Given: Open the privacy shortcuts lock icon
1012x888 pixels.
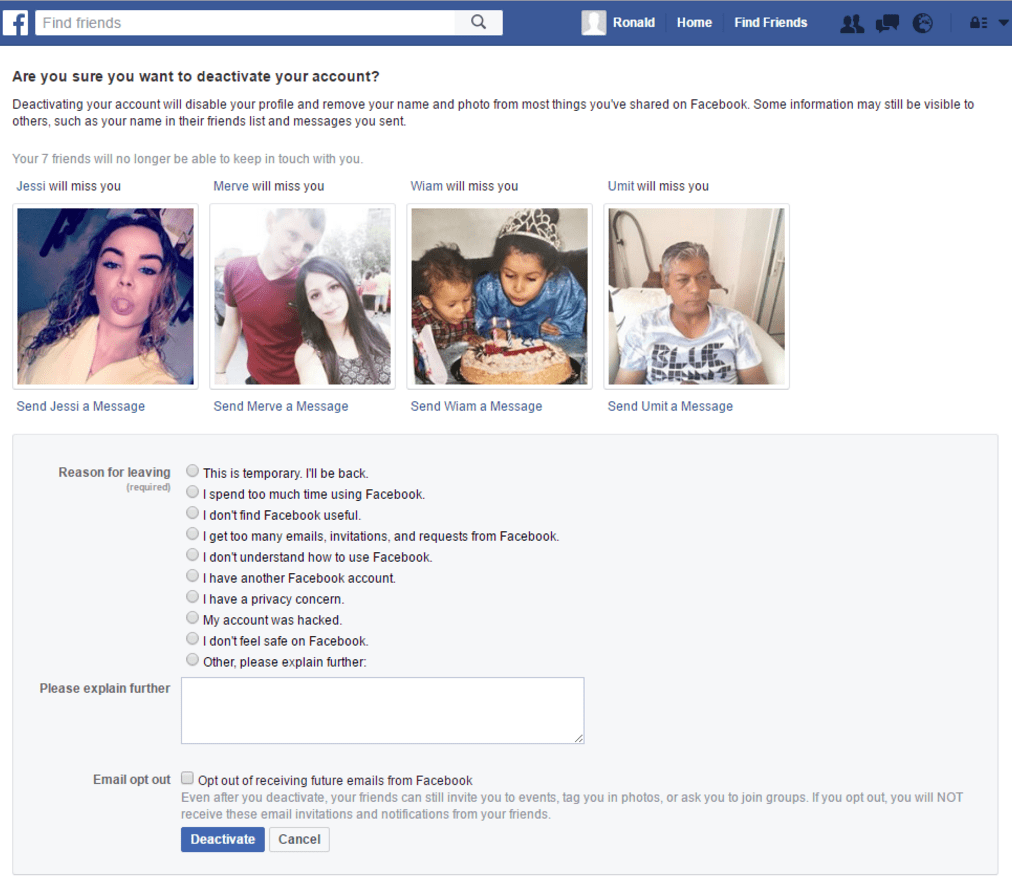Looking at the screenshot, I should (978, 23).
